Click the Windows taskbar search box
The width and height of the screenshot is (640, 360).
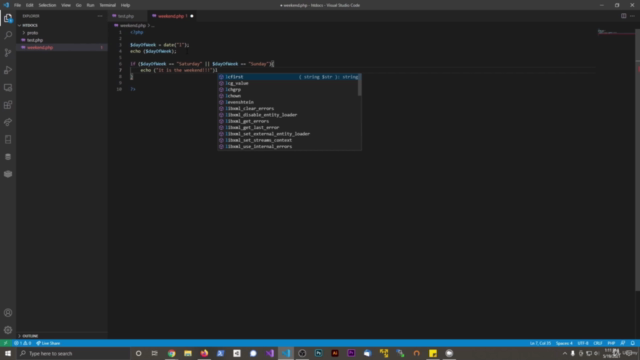coord(73,353)
